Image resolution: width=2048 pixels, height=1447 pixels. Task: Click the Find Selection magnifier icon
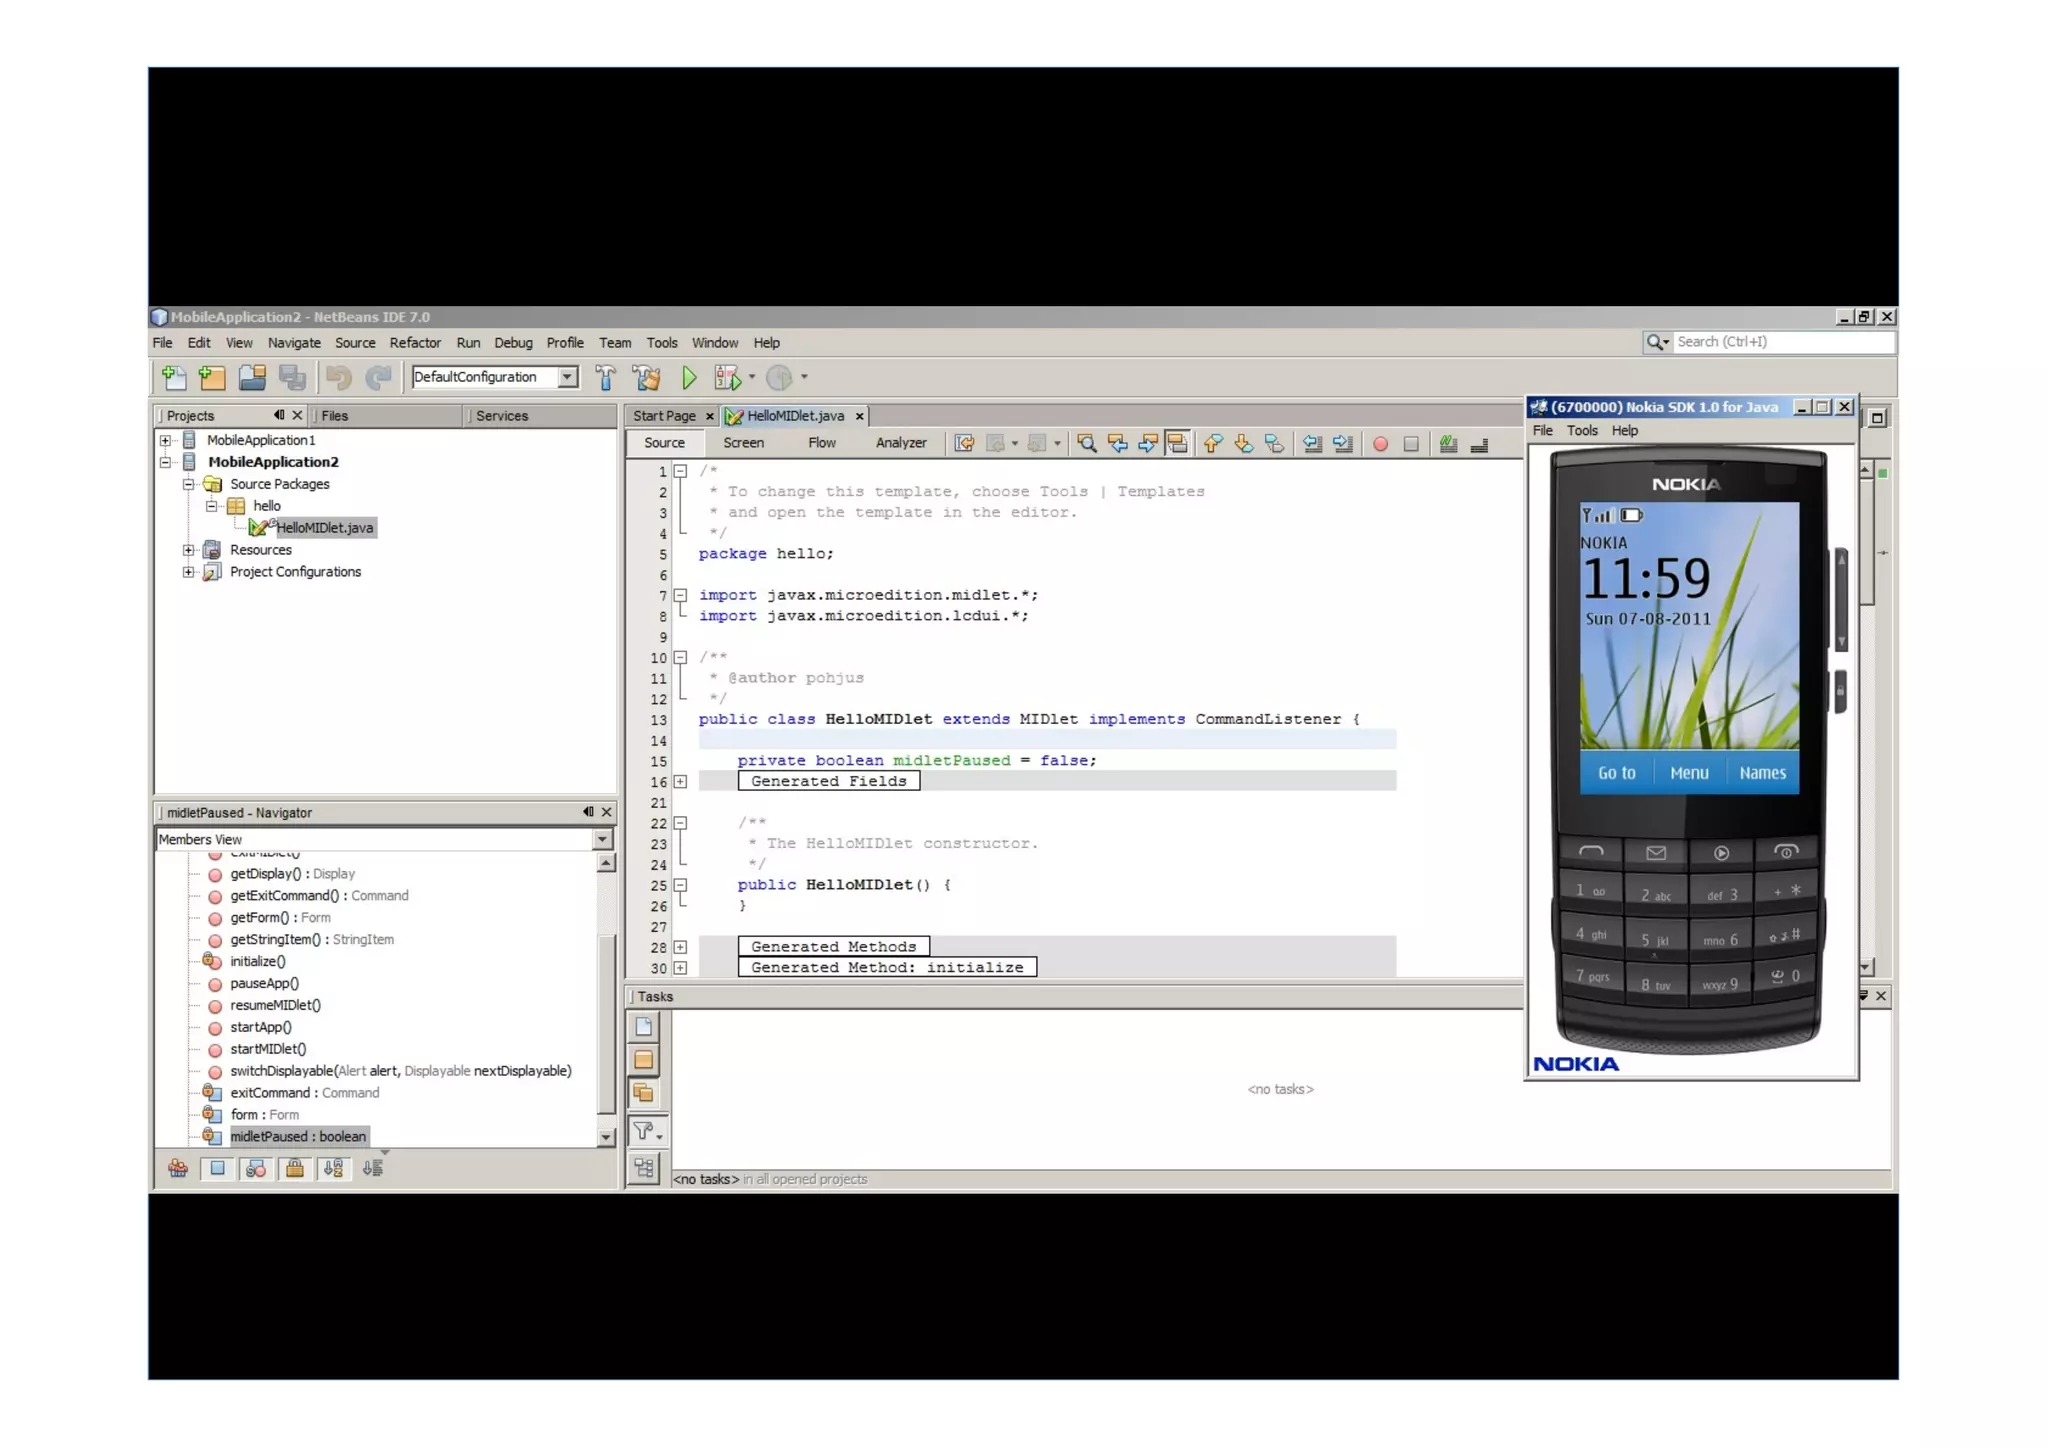pos(1087,444)
